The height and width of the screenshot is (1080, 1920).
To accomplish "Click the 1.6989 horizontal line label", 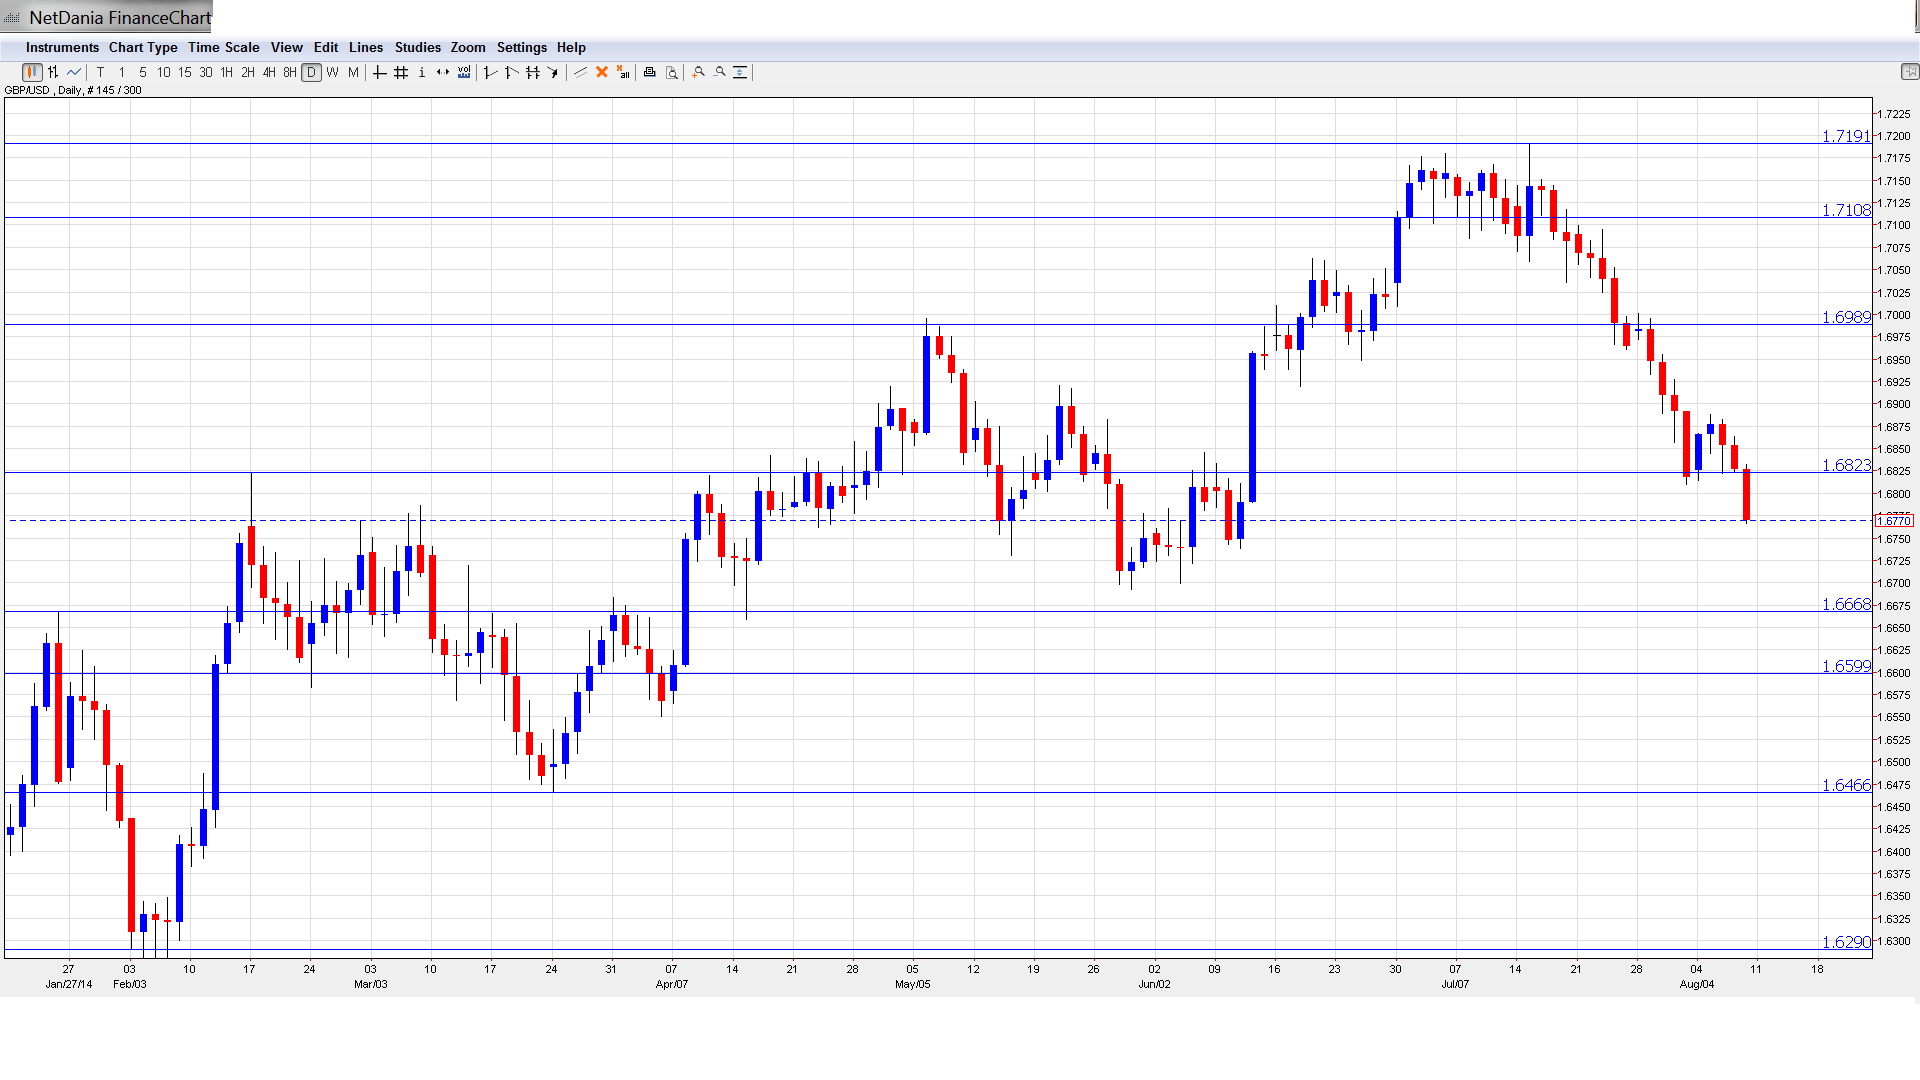I will [x=1845, y=317].
